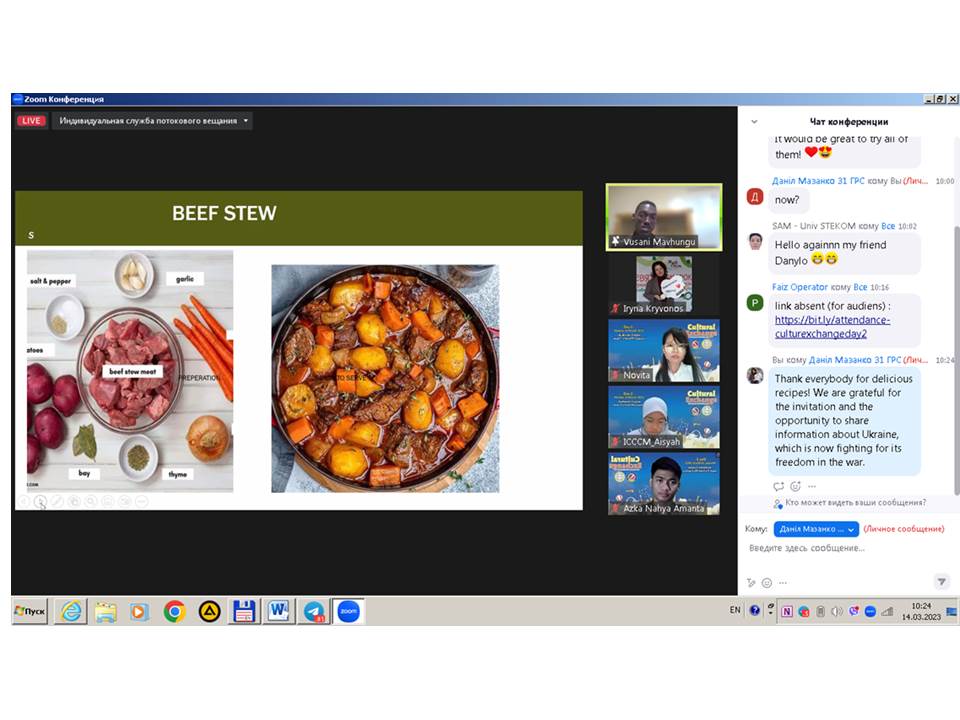Click the red LIVE indicator
This screenshot has height=720, width=960.
coord(31,121)
